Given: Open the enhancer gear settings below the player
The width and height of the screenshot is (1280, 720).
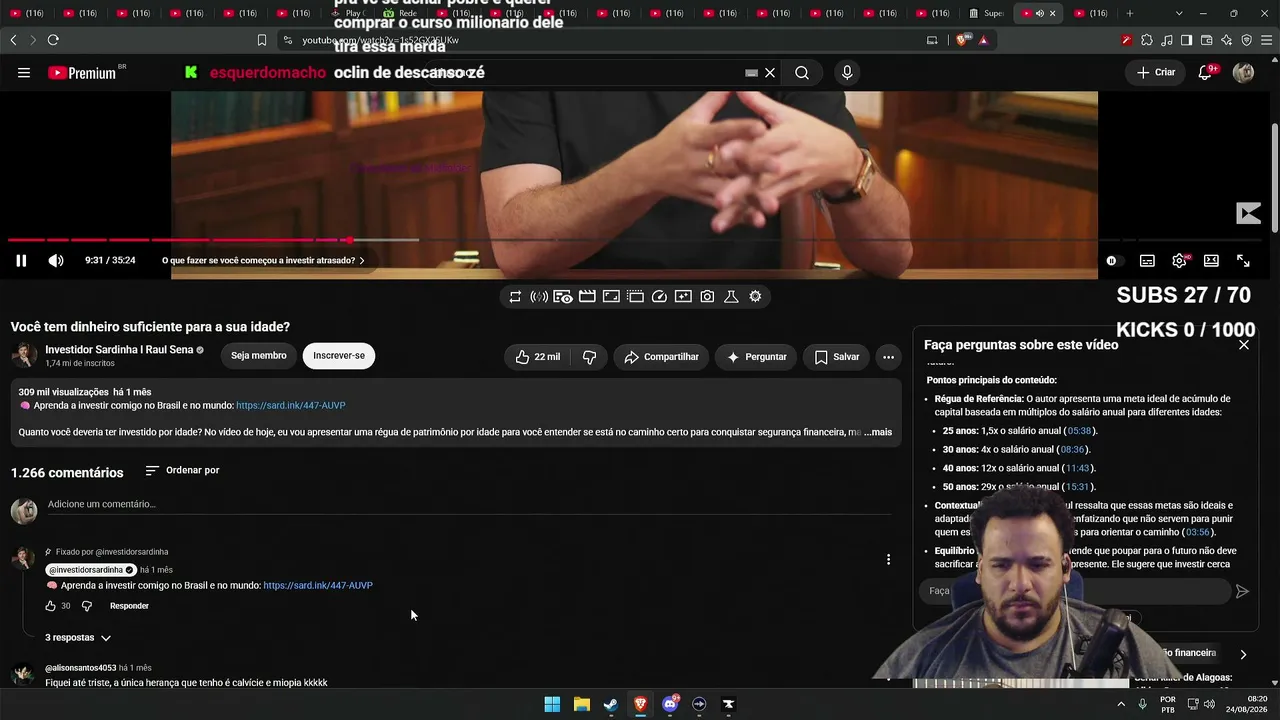Looking at the screenshot, I should (755, 297).
